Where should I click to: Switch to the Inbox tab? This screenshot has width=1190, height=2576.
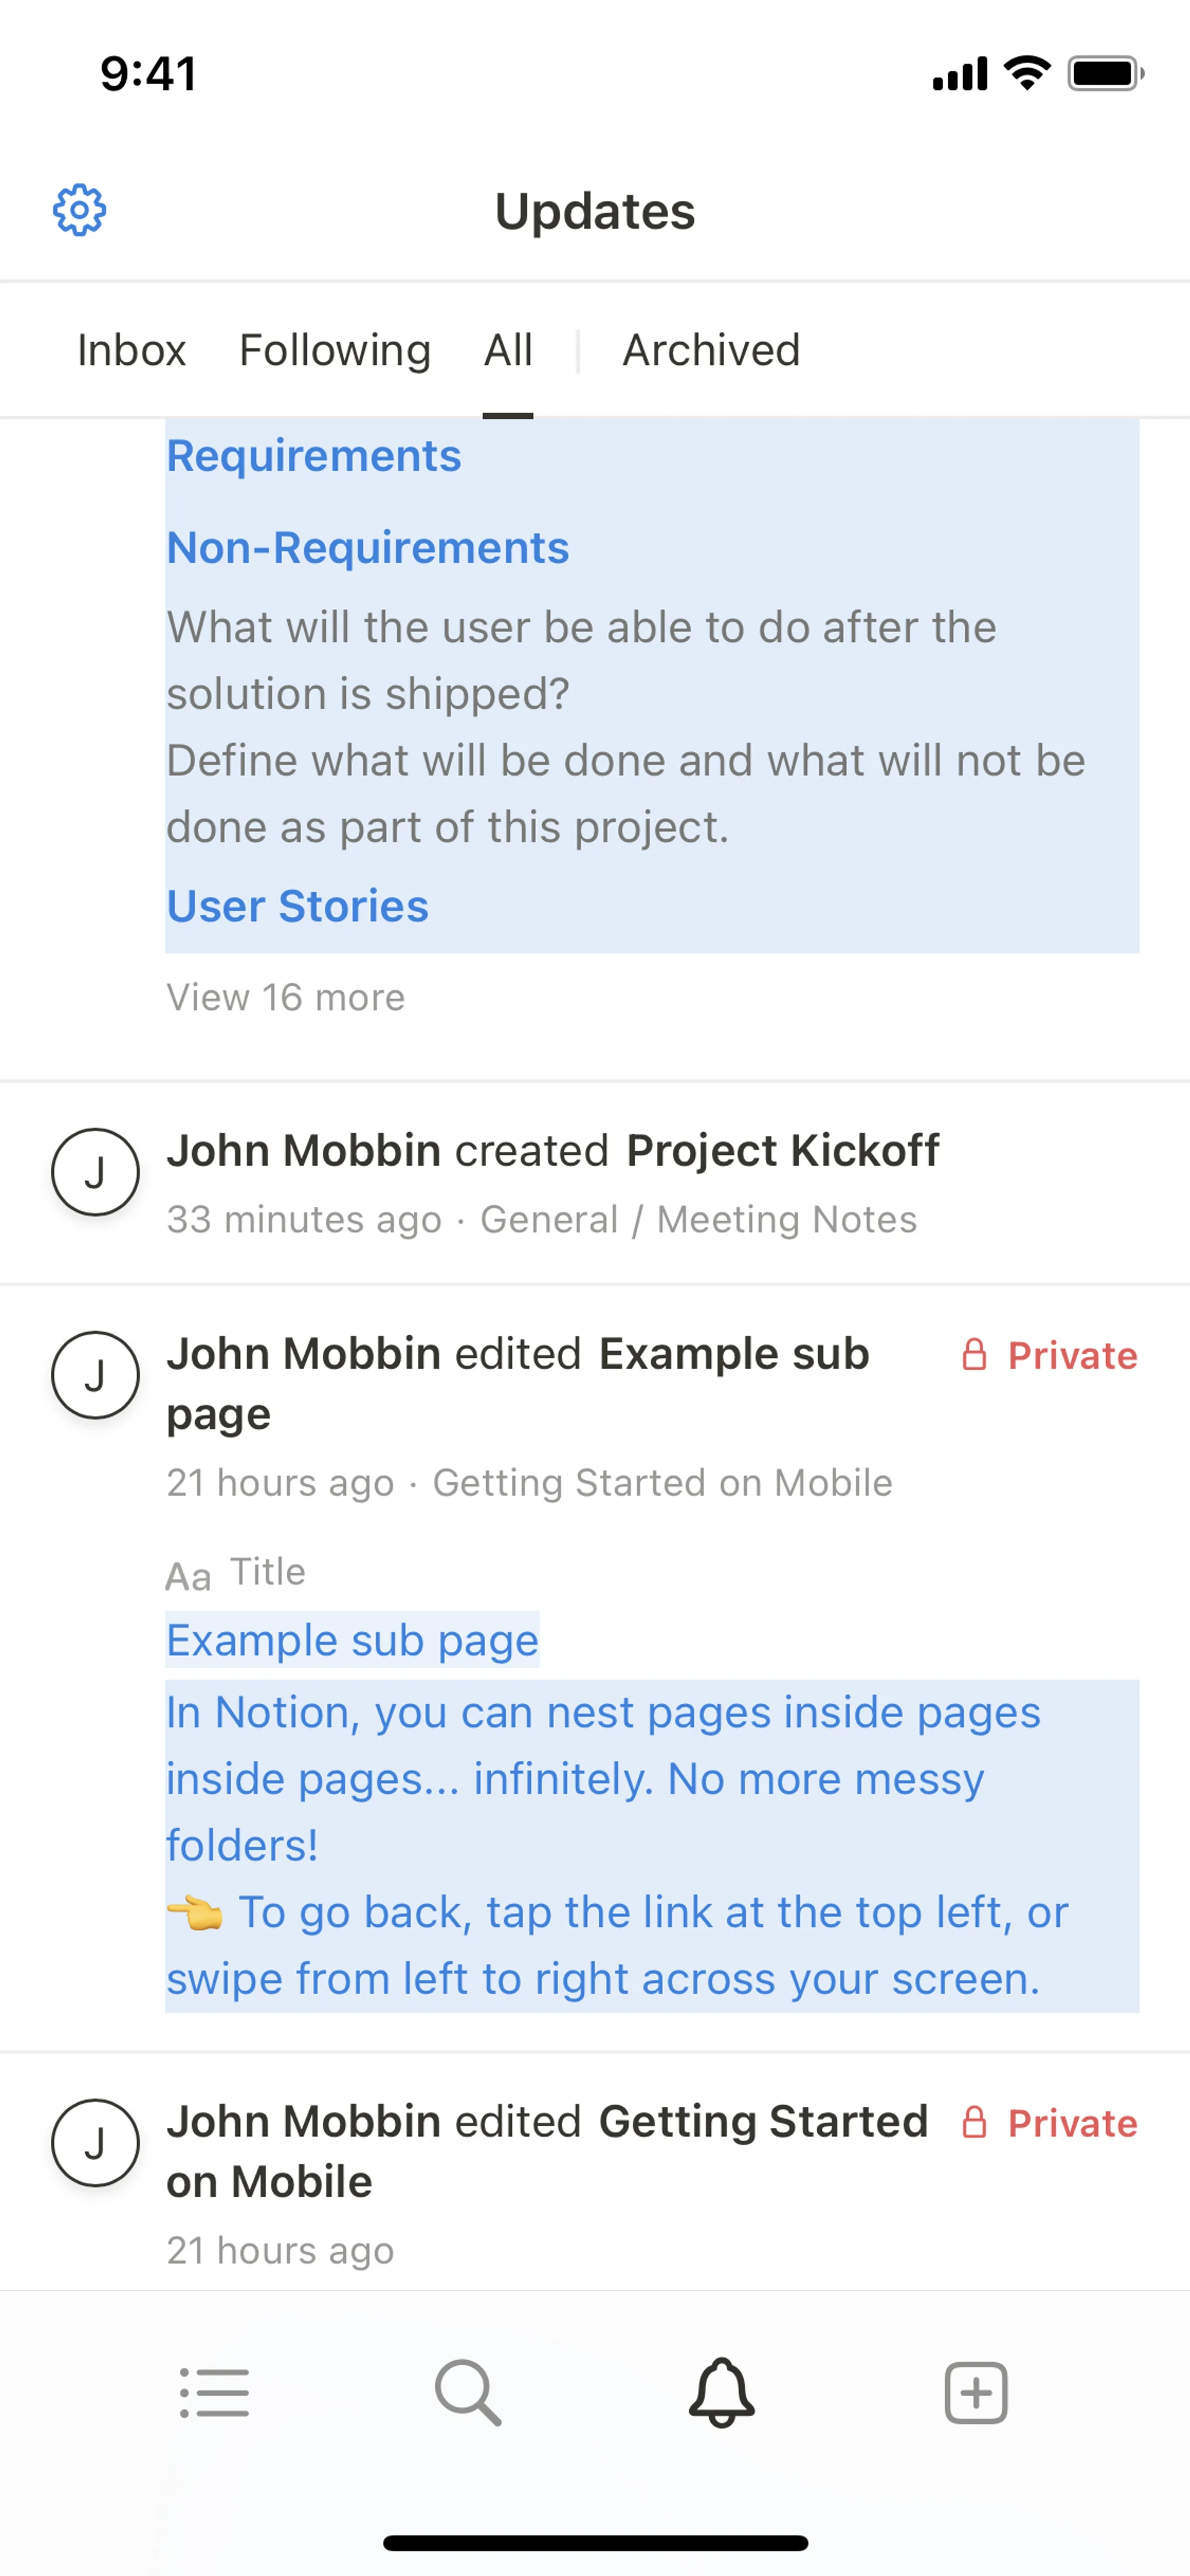click(131, 350)
